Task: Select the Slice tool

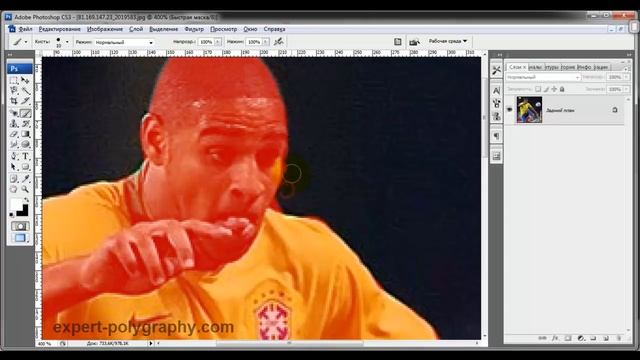Action: pos(25,100)
